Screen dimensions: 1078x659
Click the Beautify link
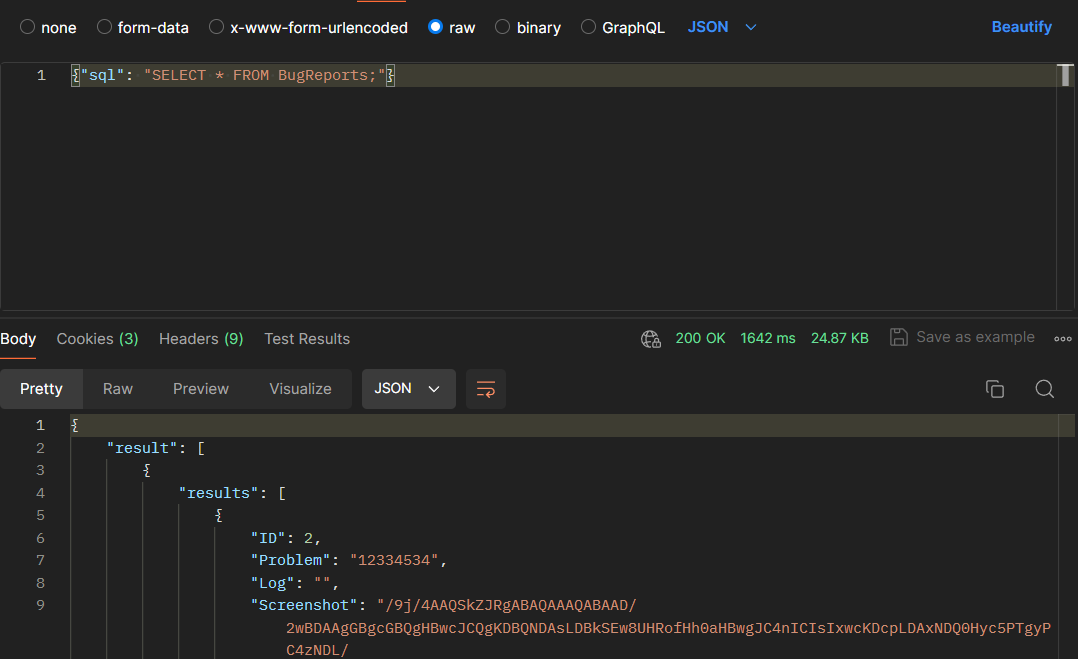[x=1021, y=27]
